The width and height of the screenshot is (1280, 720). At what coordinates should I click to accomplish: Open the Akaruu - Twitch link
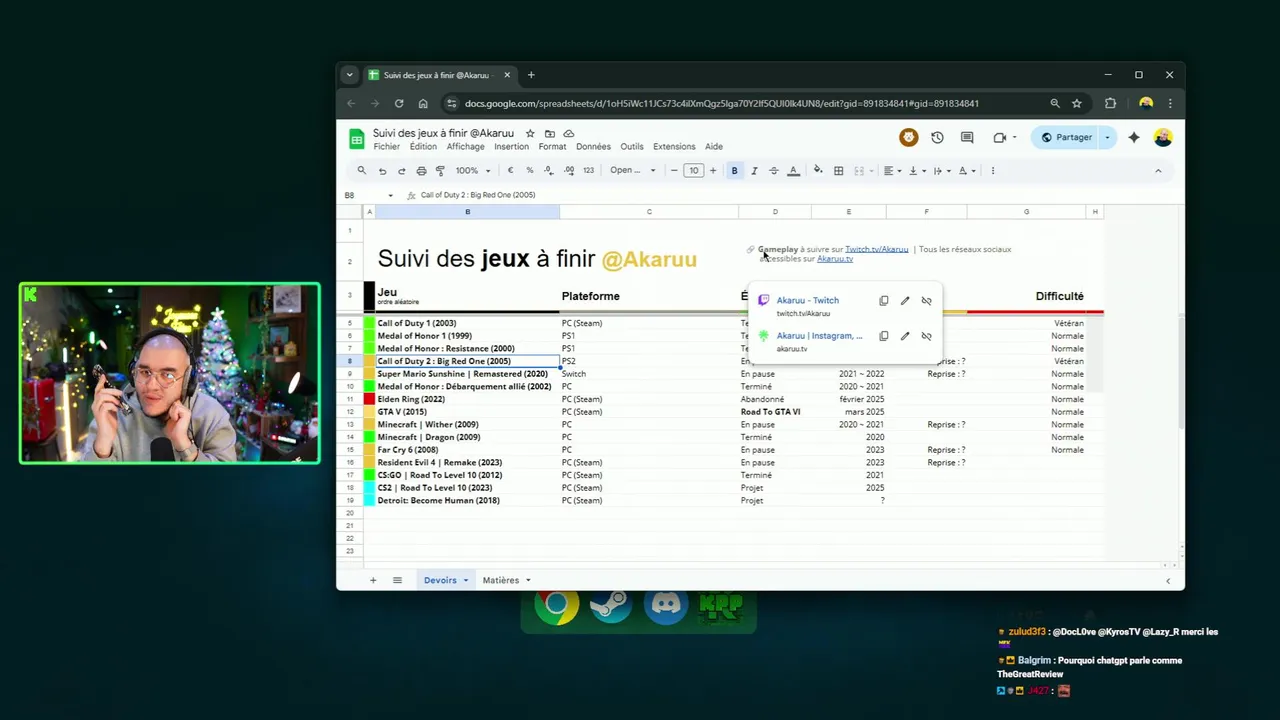[807, 300]
